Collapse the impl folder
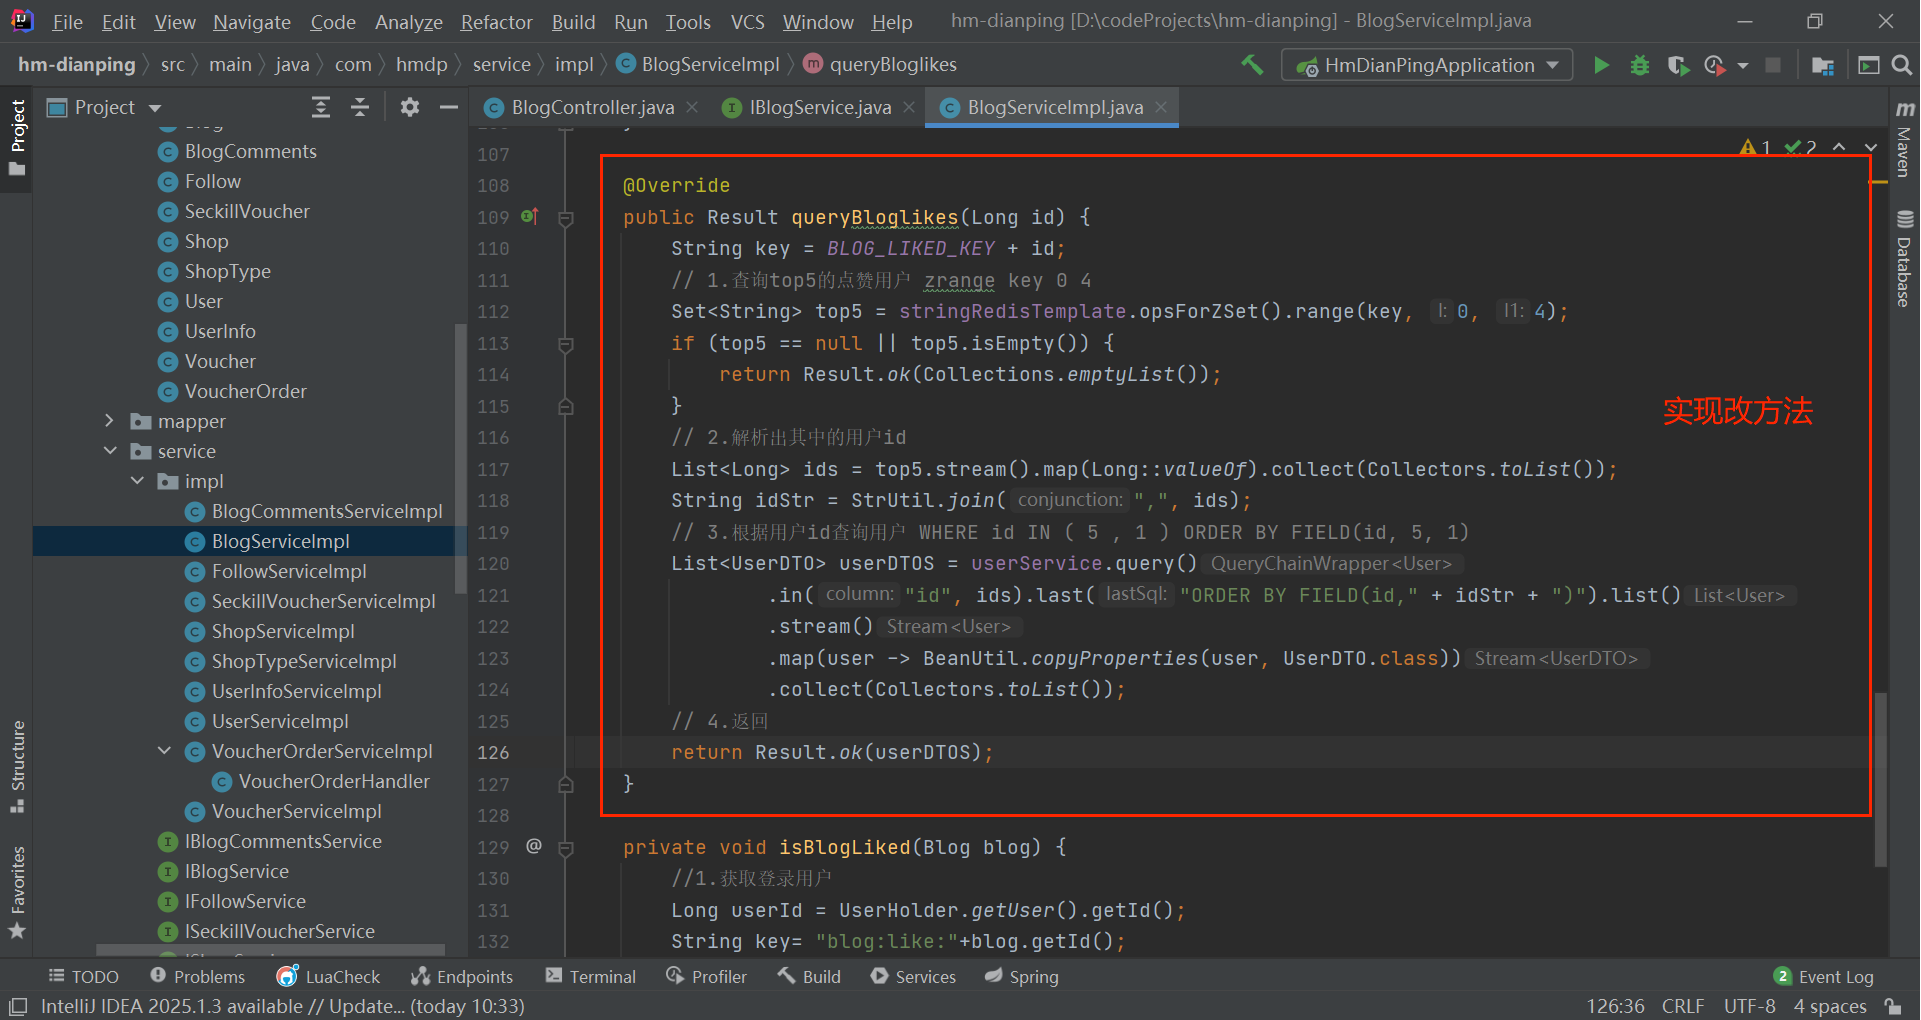This screenshot has width=1921, height=1020. pyautogui.click(x=137, y=481)
